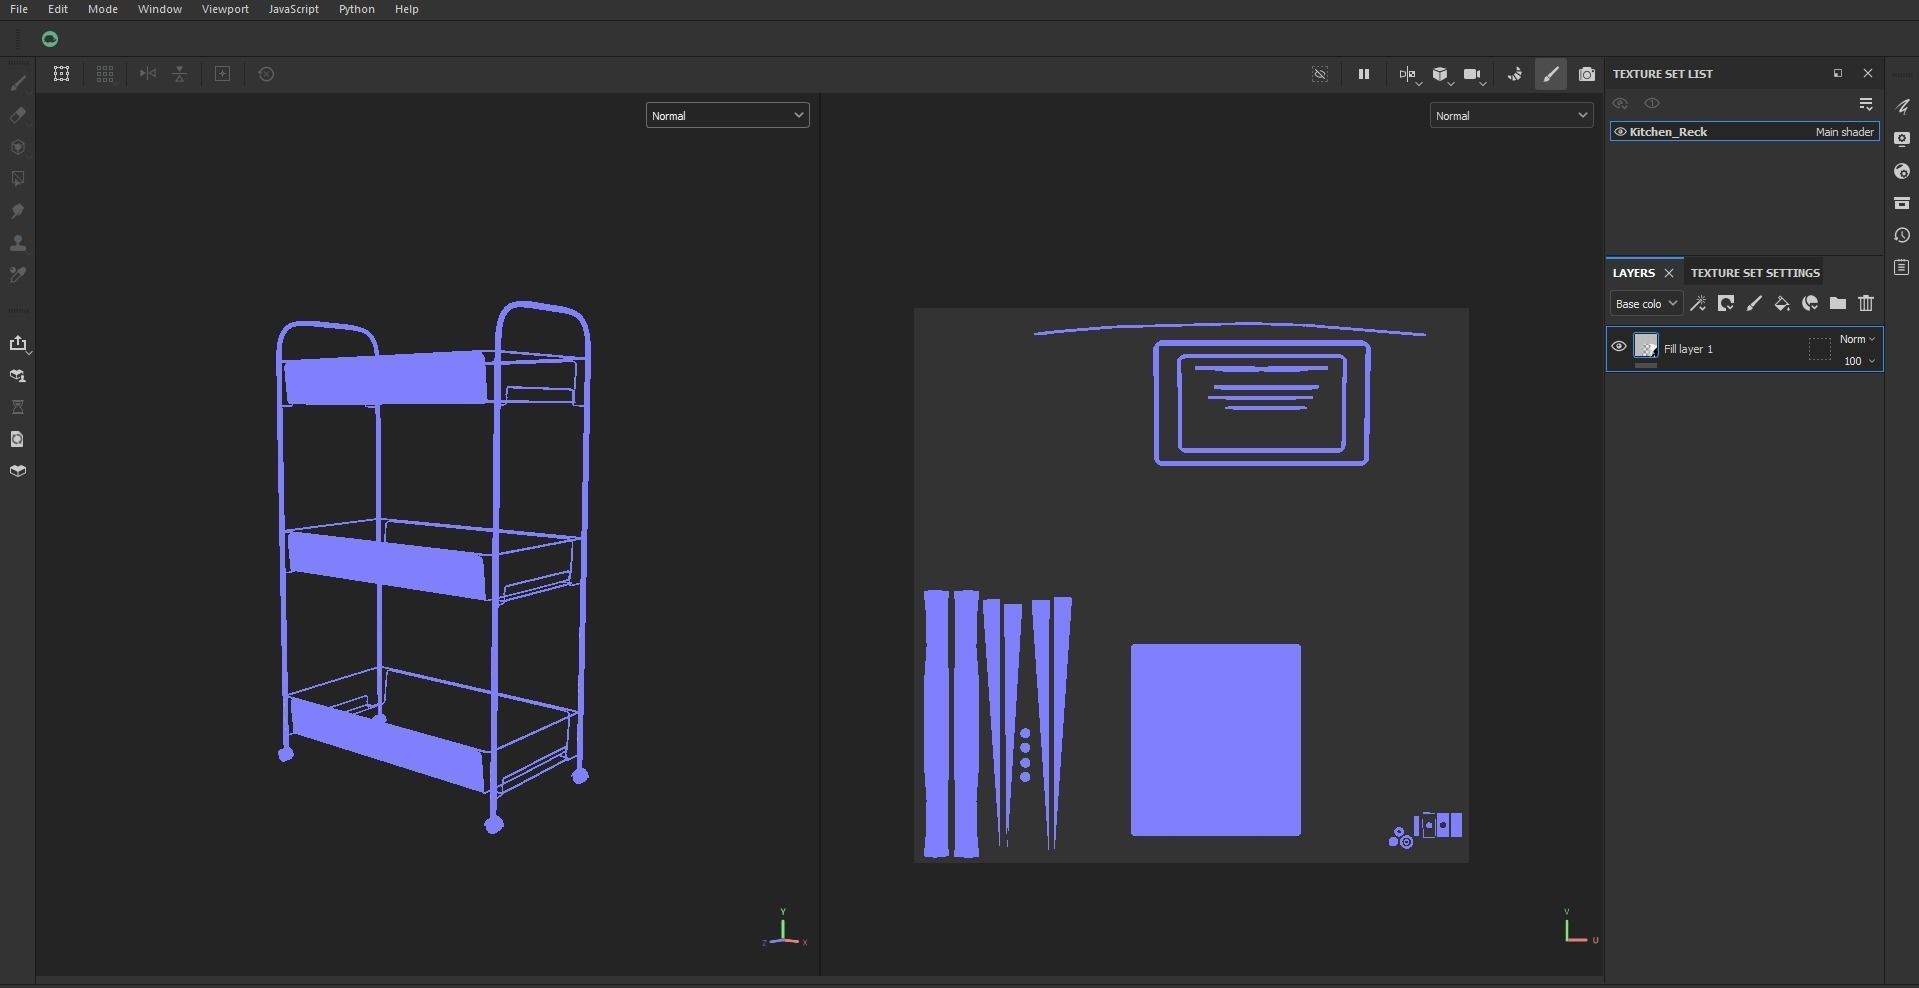Add a mask to the layer
The width and height of the screenshot is (1919, 988).
(x=1726, y=304)
